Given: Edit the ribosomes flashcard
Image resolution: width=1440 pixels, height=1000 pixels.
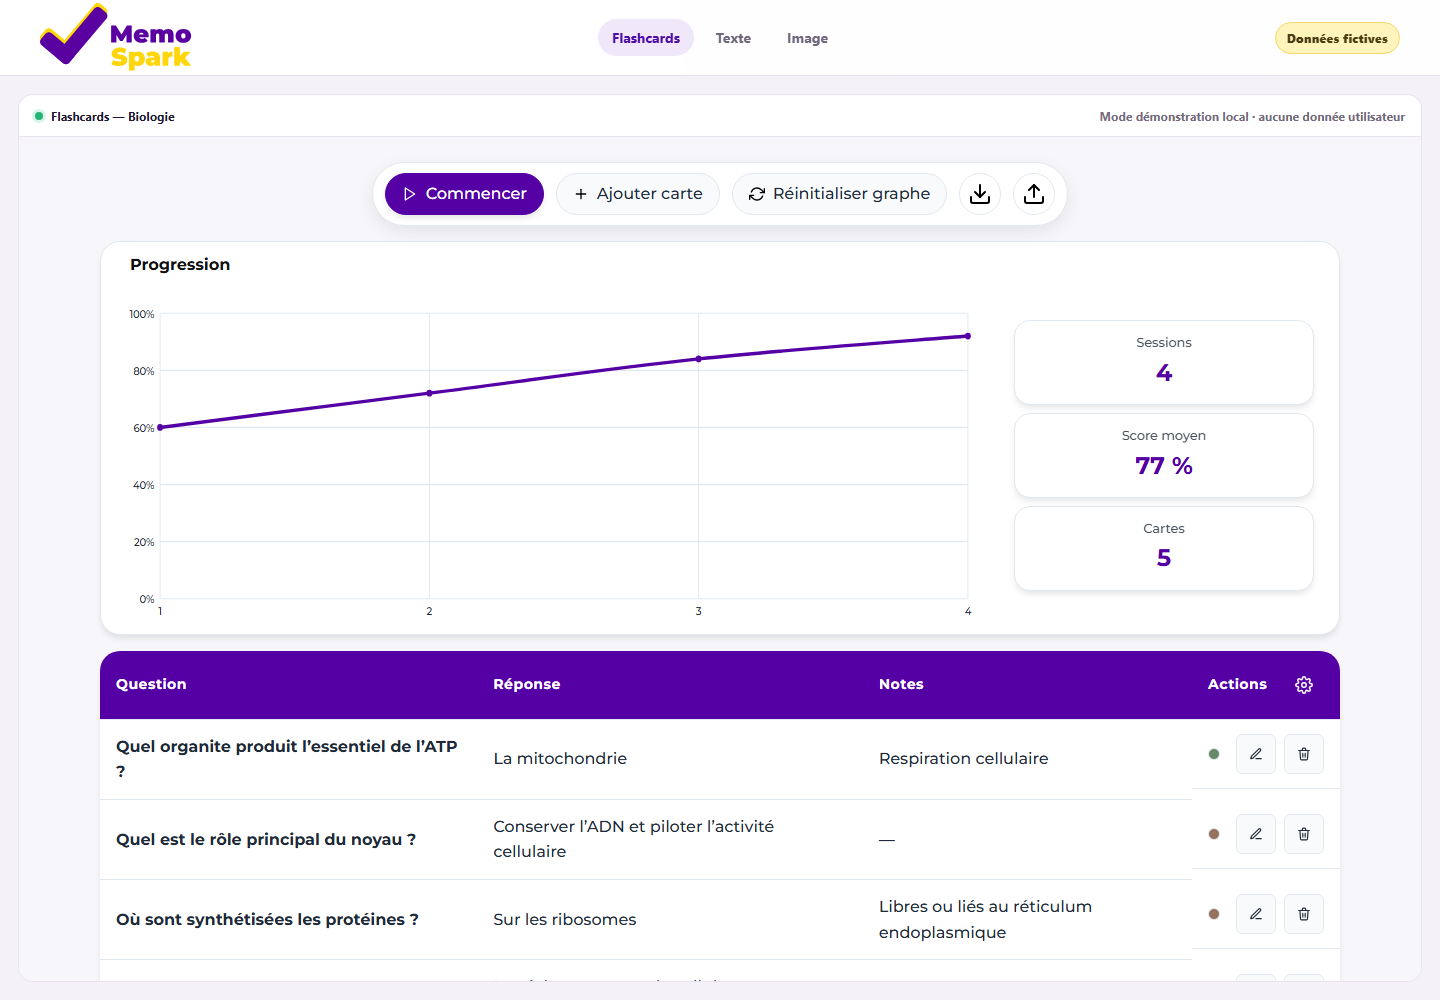Looking at the screenshot, I should (1256, 914).
